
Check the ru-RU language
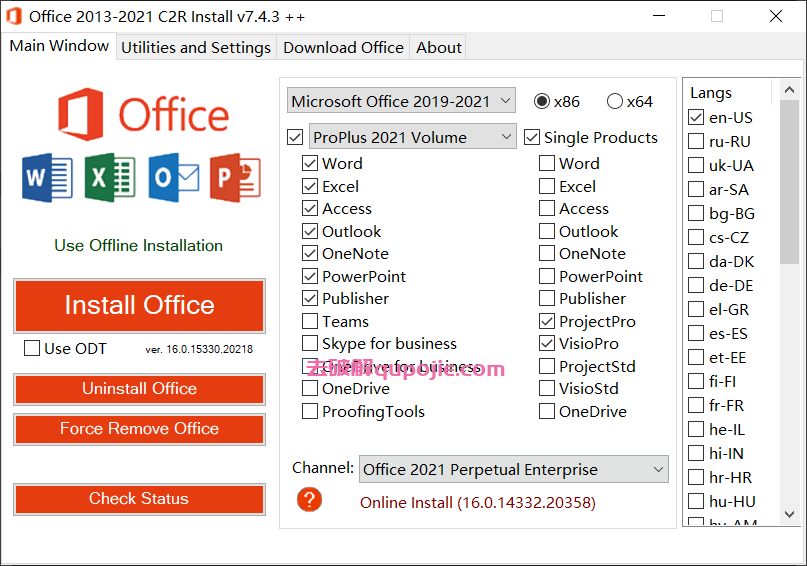696,141
